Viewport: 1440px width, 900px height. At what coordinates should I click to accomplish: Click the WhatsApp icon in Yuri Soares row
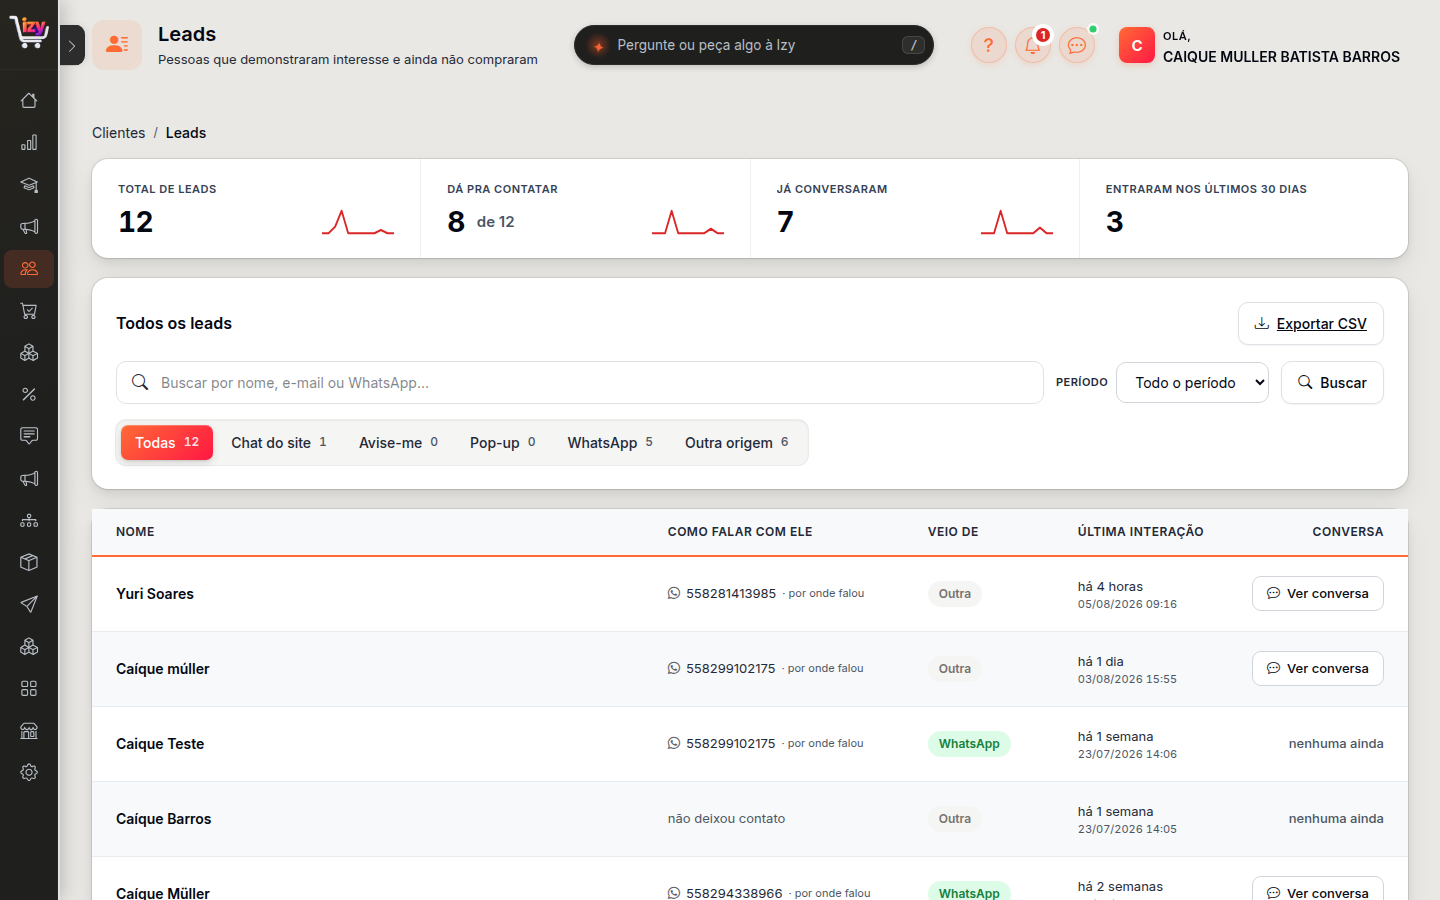point(674,593)
